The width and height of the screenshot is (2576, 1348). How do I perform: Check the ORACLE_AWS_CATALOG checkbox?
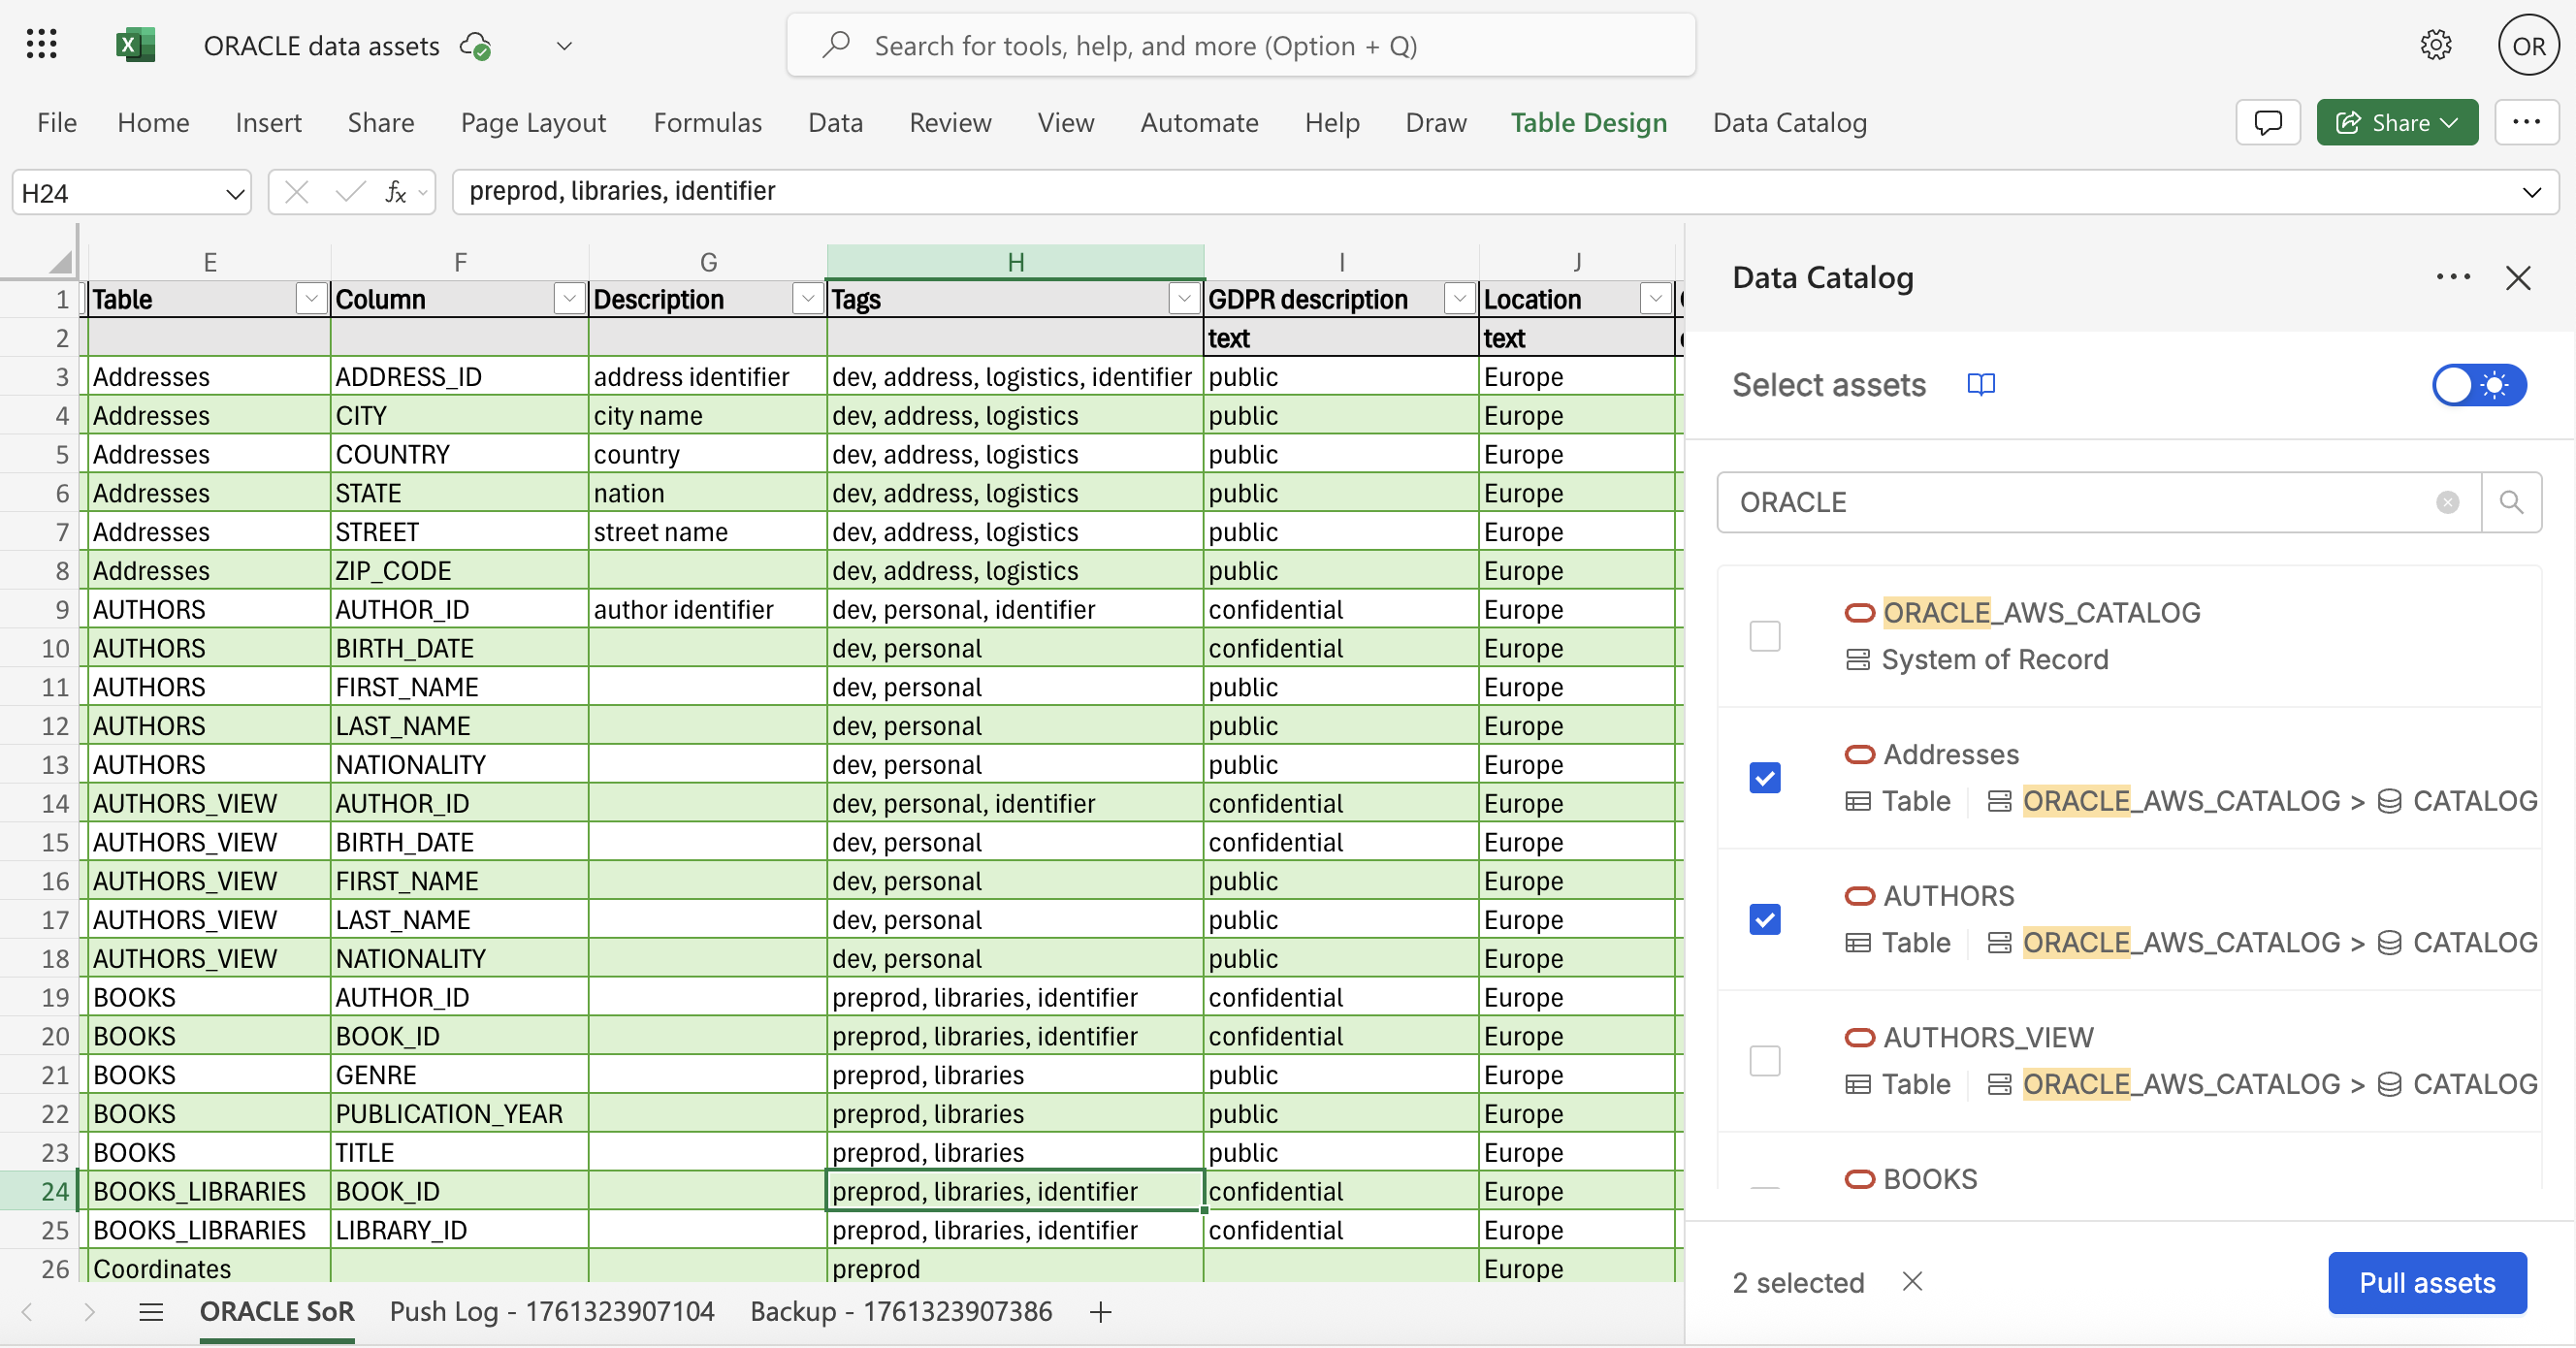pos(1765,637)
